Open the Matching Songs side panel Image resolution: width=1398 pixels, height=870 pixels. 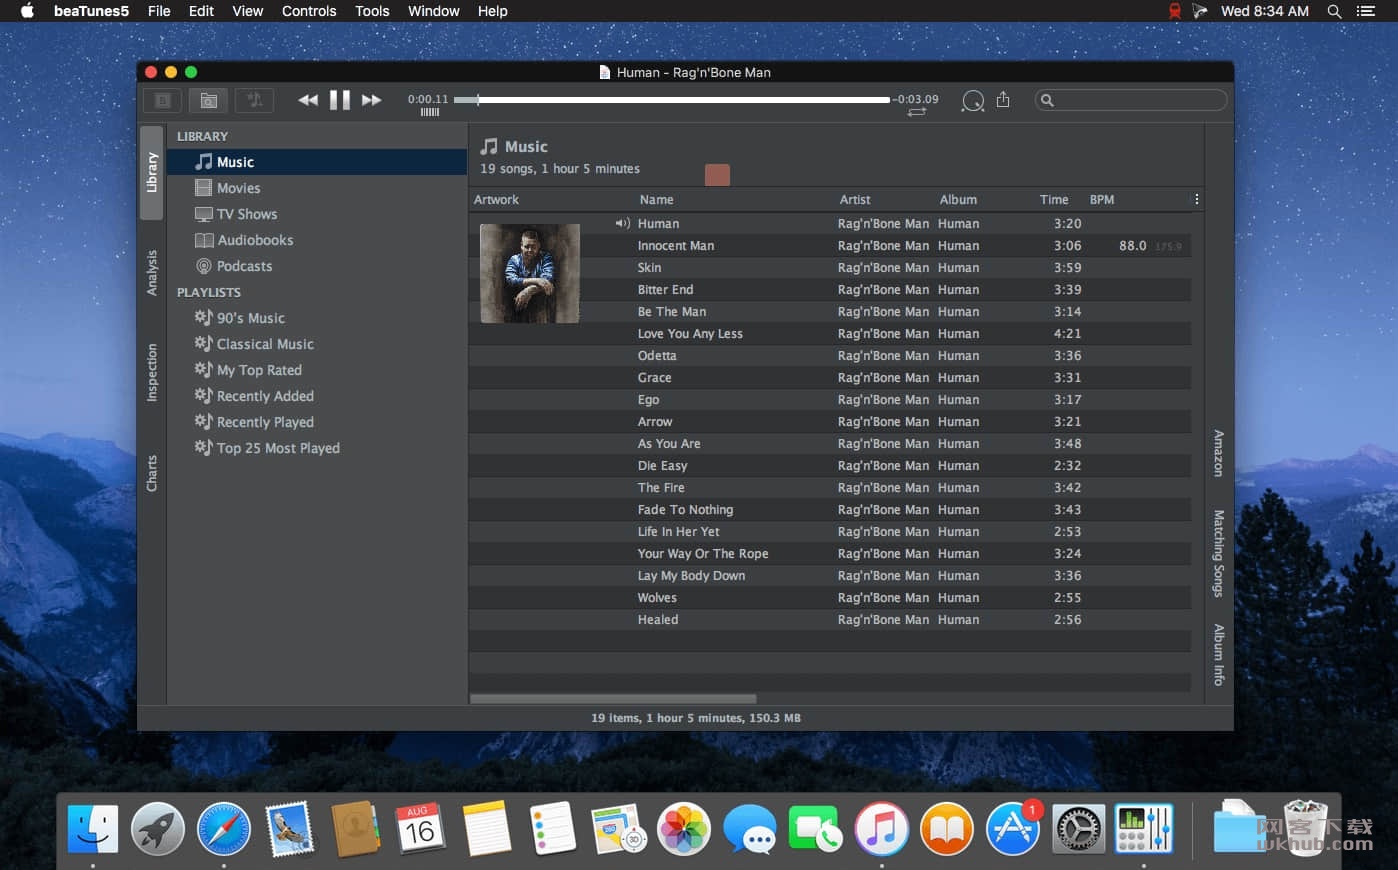[x=1218, y=553]
